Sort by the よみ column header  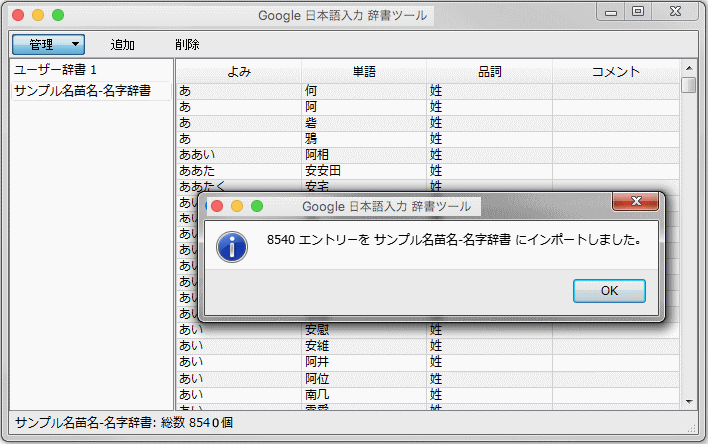(x=238, y=71)
